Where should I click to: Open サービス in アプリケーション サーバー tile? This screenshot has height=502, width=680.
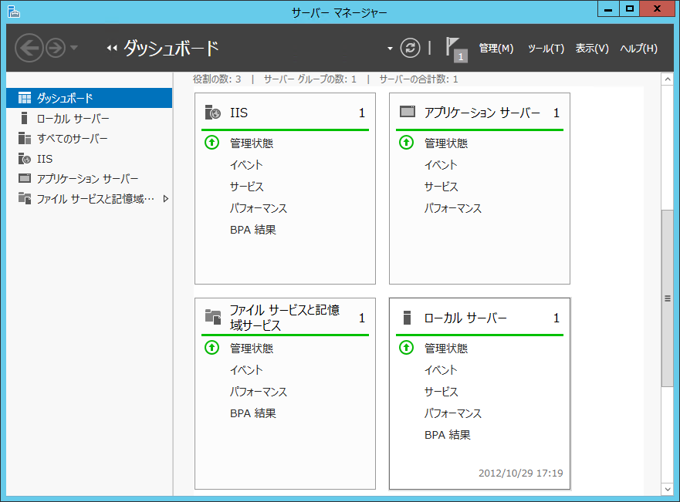coord(441,186)
